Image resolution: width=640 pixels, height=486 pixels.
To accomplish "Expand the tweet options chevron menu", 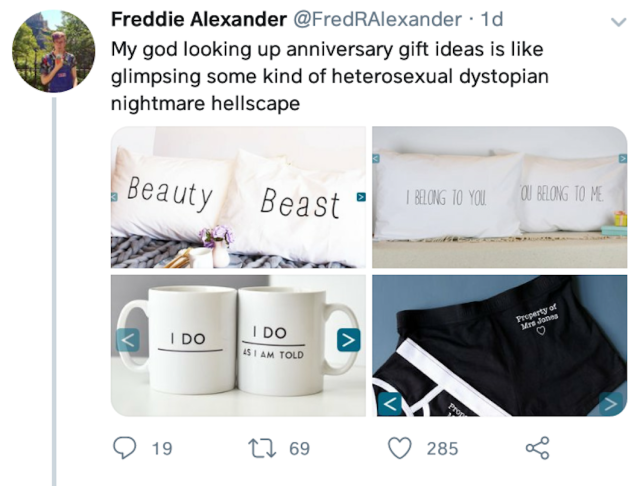I will click(619, 22).
